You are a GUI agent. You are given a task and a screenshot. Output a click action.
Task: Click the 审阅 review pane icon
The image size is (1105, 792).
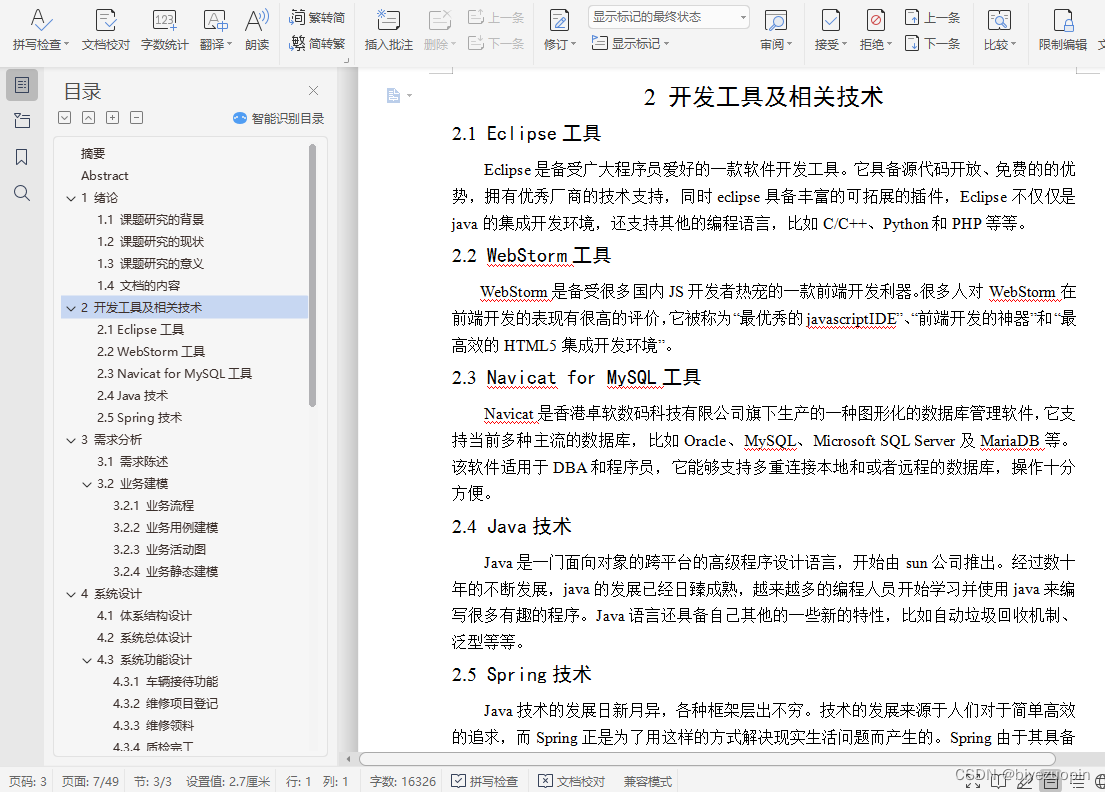(775, 20)
